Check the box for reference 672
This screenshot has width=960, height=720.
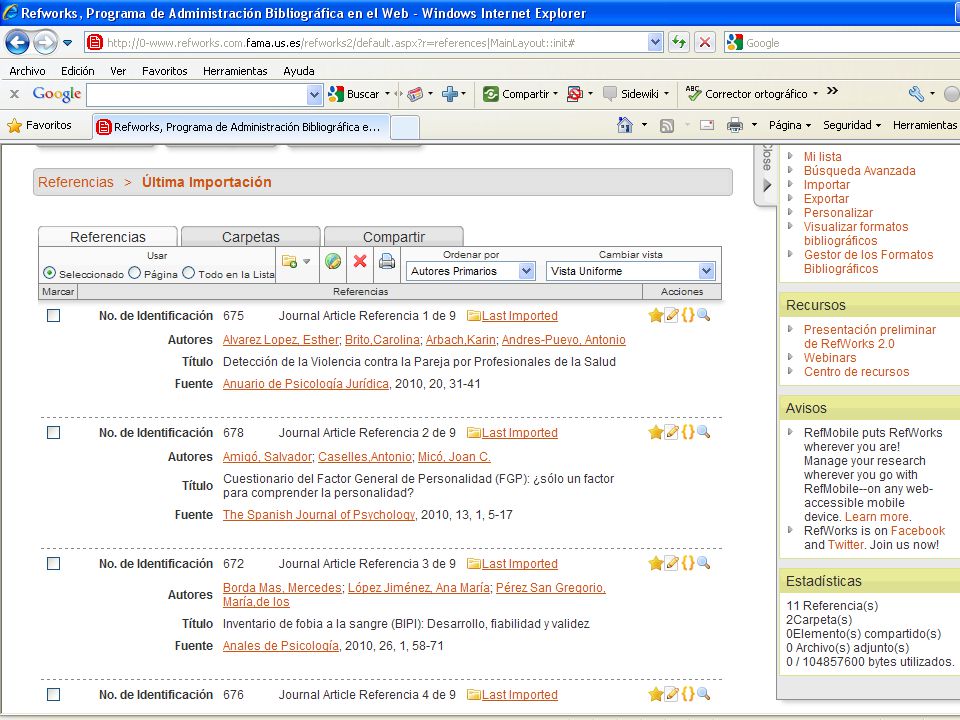(54, 563)
